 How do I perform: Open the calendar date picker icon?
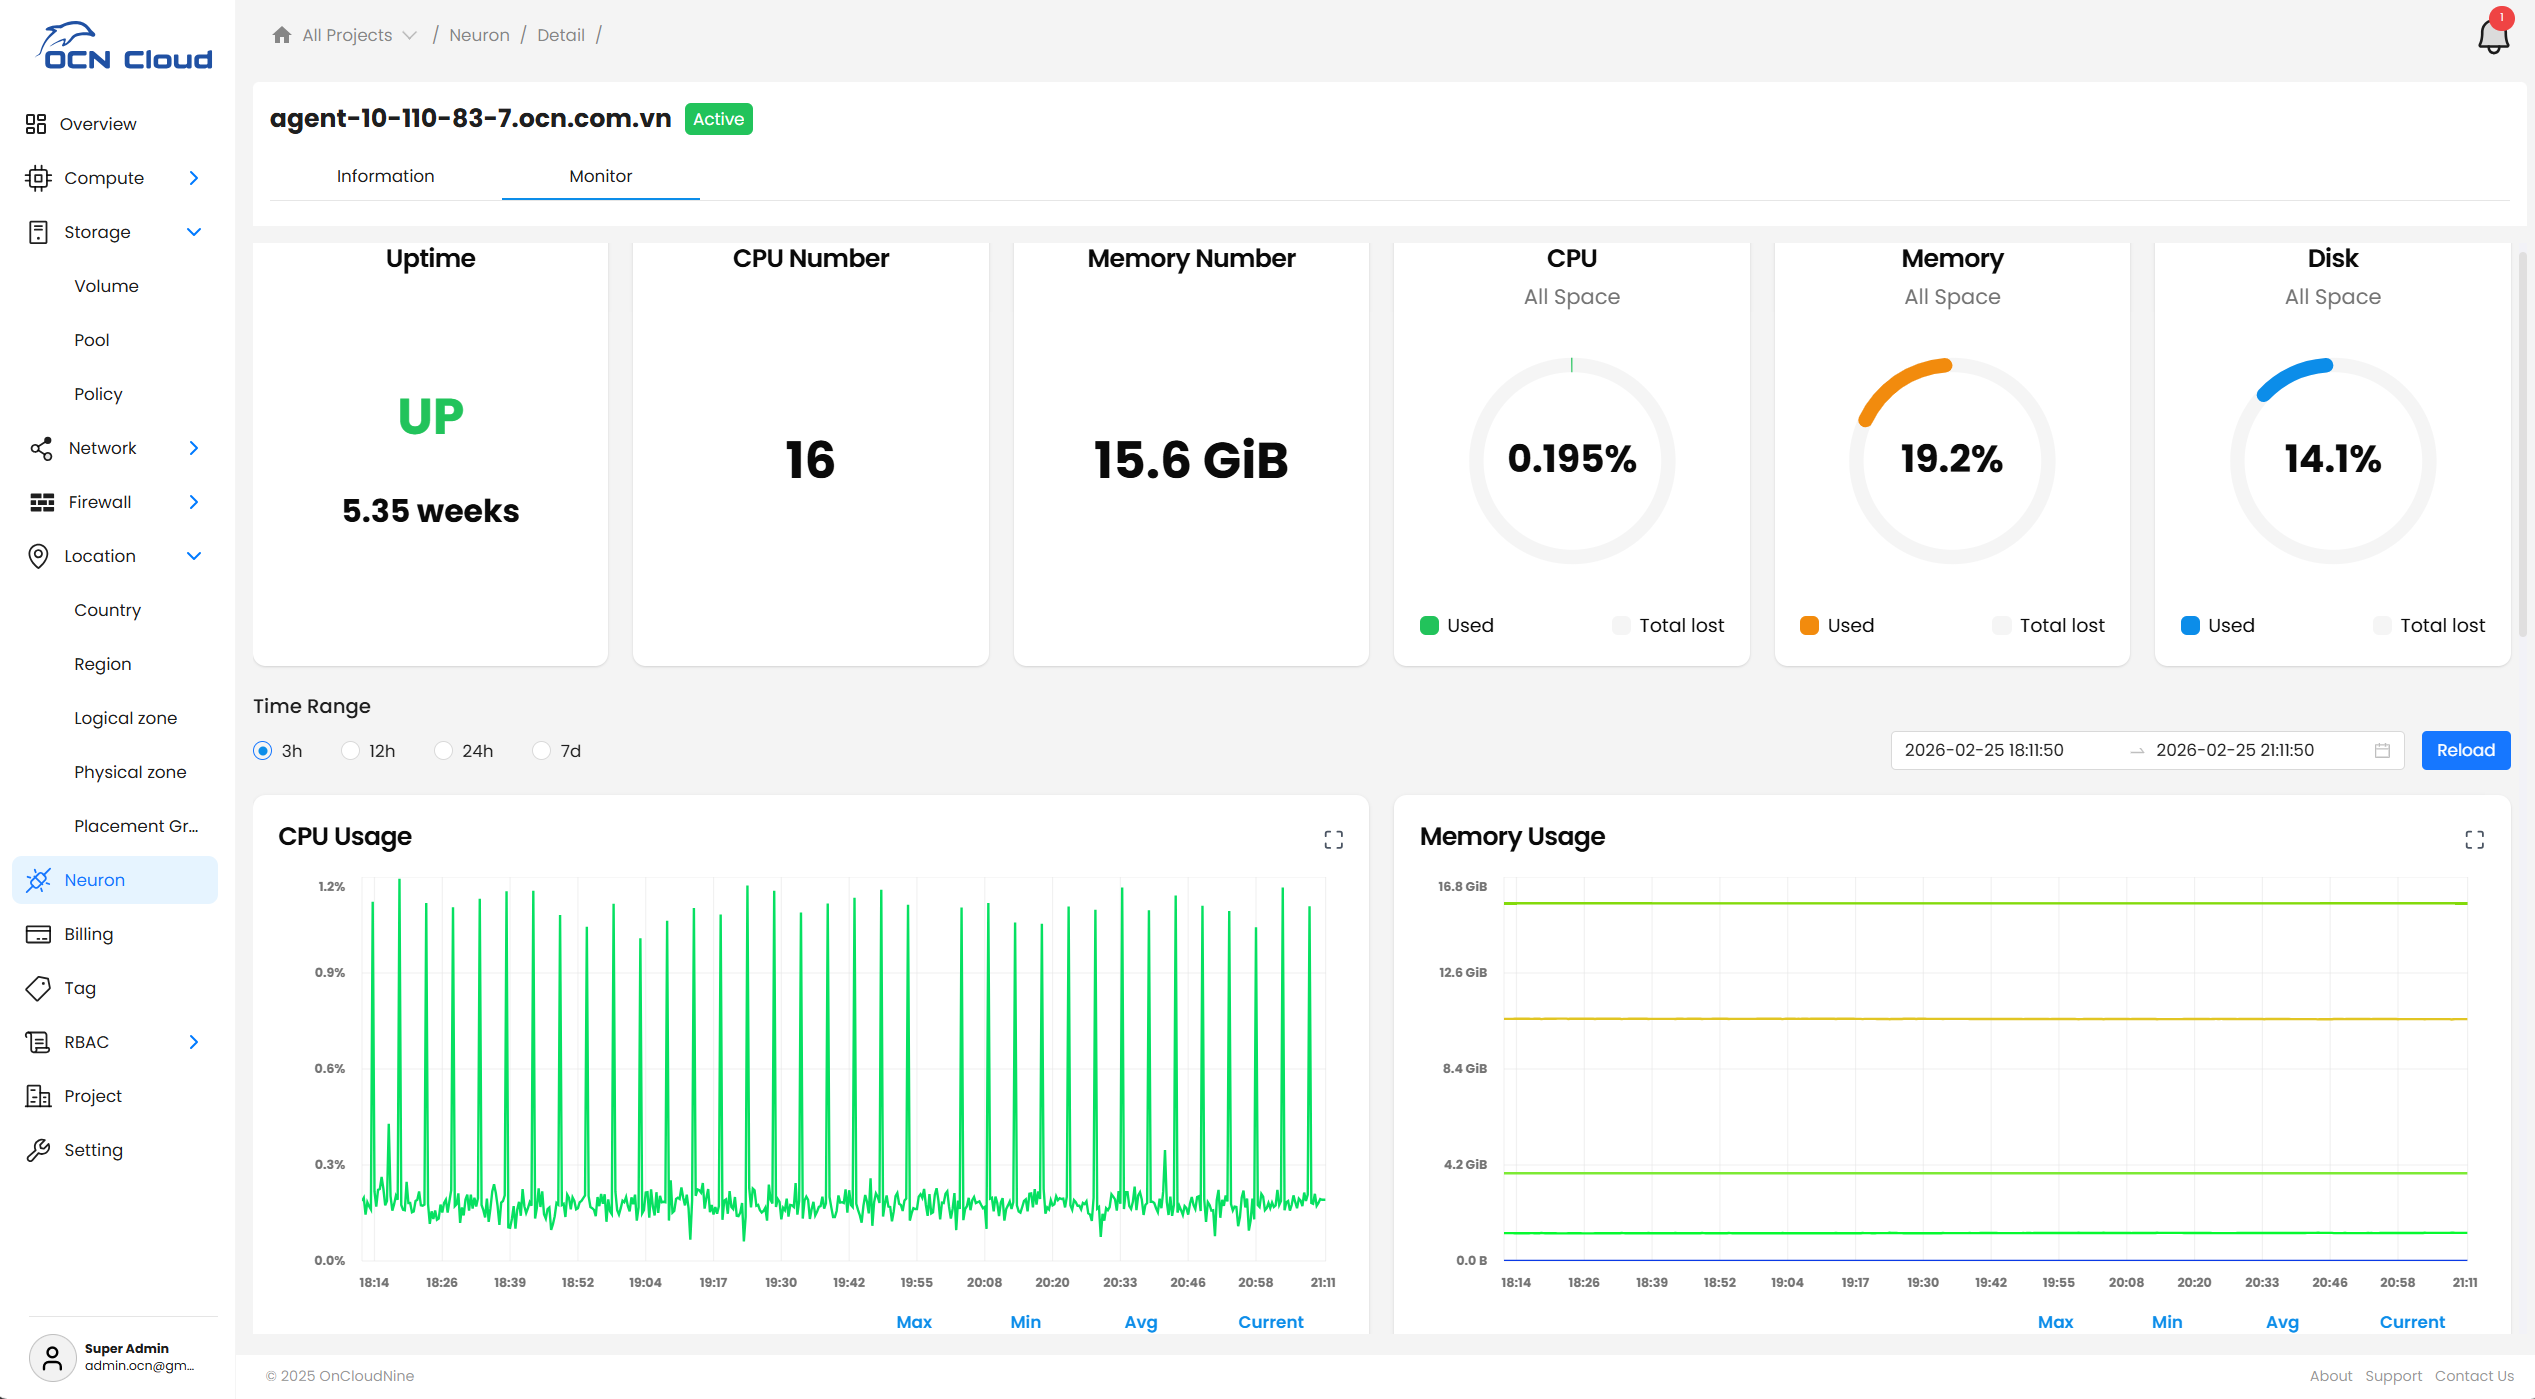tap(2382, 751)
